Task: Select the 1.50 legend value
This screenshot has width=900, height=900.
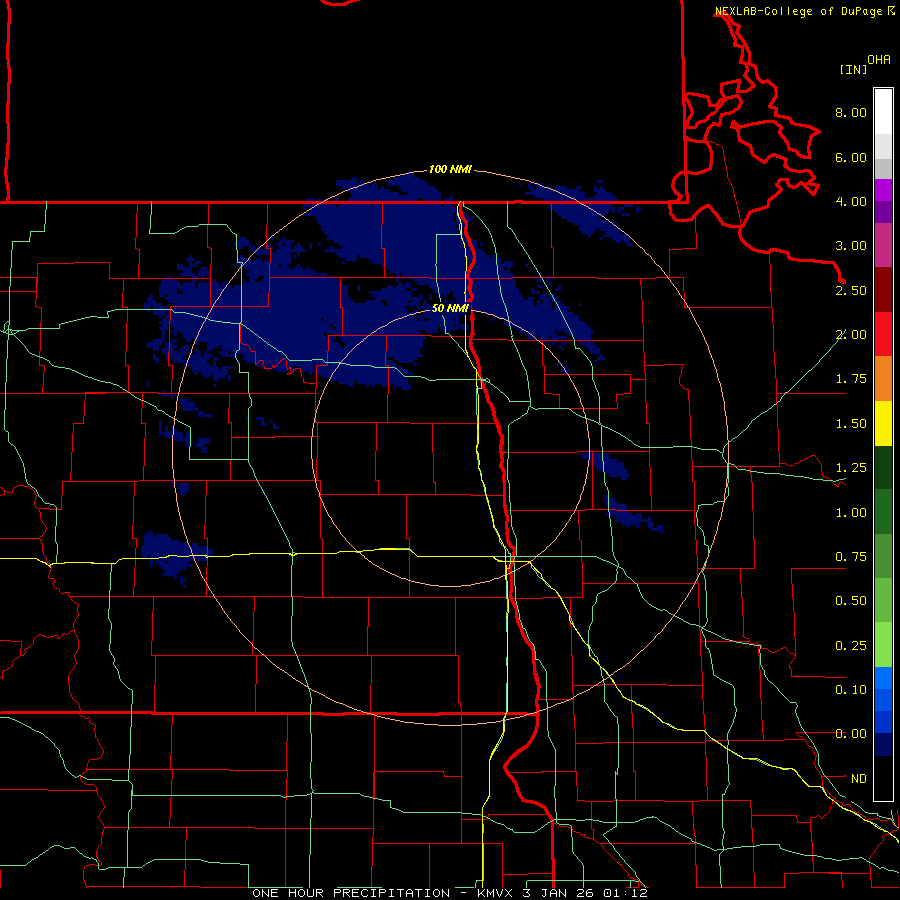Action: point(851,424)
